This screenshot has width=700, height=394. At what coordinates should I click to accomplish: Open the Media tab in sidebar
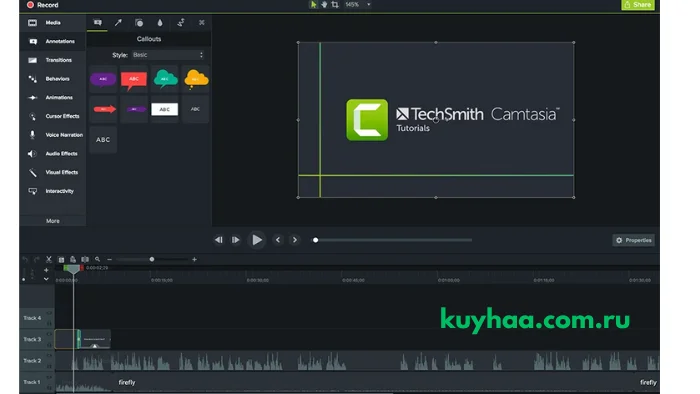pos(53,23)
